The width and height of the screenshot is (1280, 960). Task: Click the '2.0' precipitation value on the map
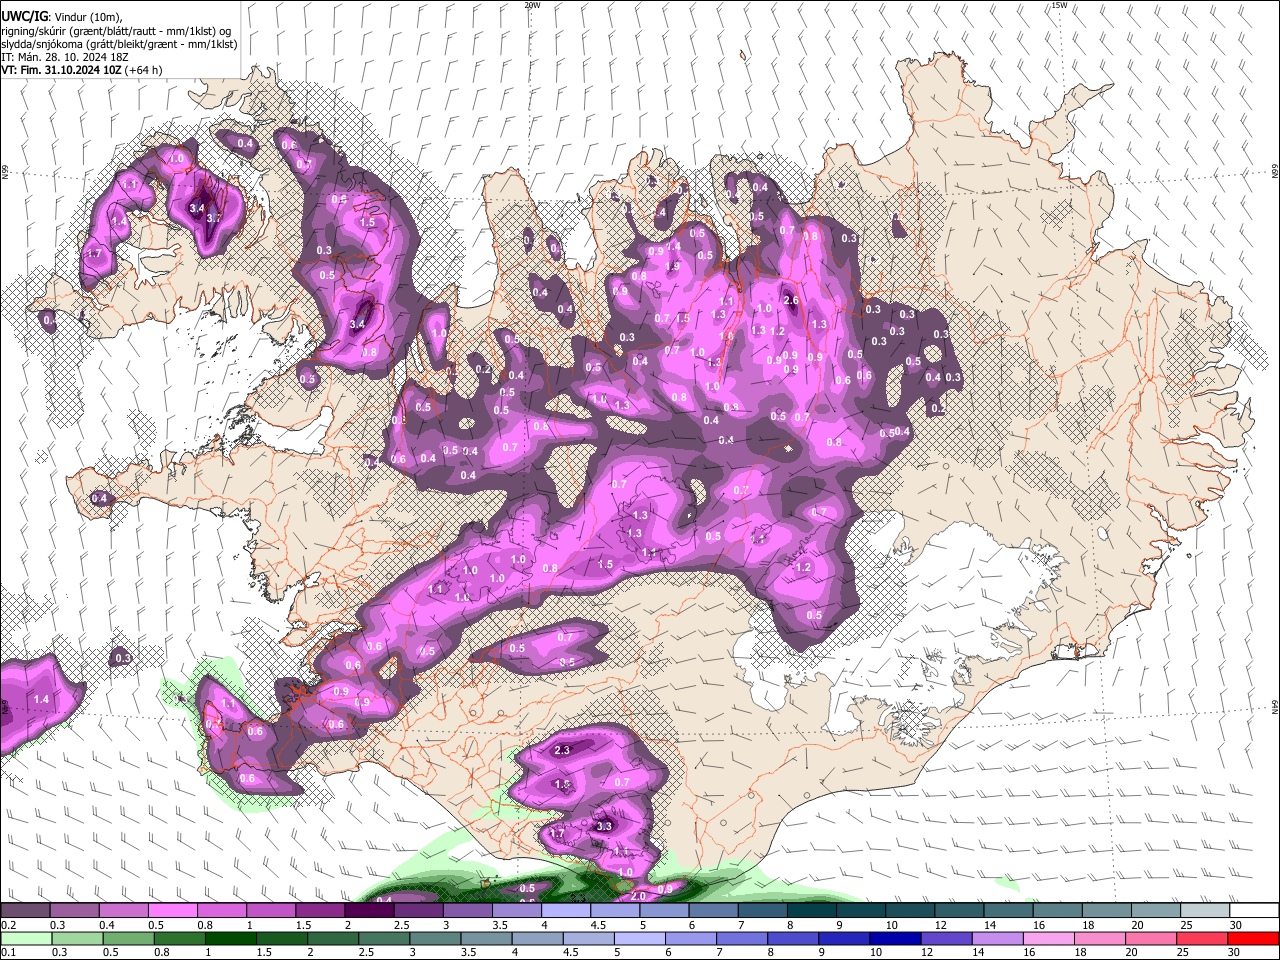(x=639, y=897)
